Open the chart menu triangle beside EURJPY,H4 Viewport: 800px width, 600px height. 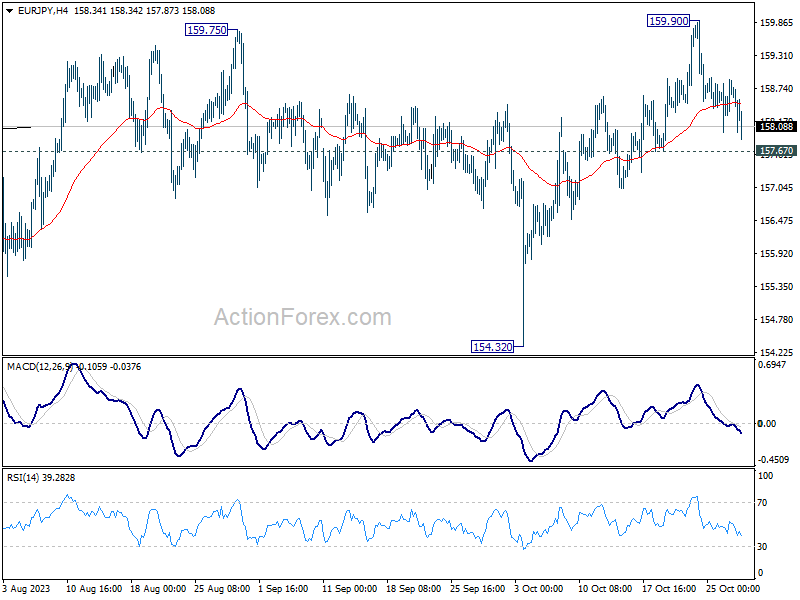point(10,11)
